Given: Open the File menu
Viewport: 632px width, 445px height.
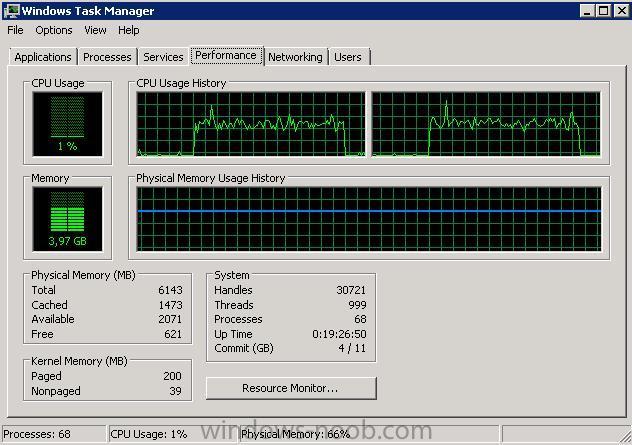Looking at the screenshot, I should pyautogui.click(x=15, y=30).
